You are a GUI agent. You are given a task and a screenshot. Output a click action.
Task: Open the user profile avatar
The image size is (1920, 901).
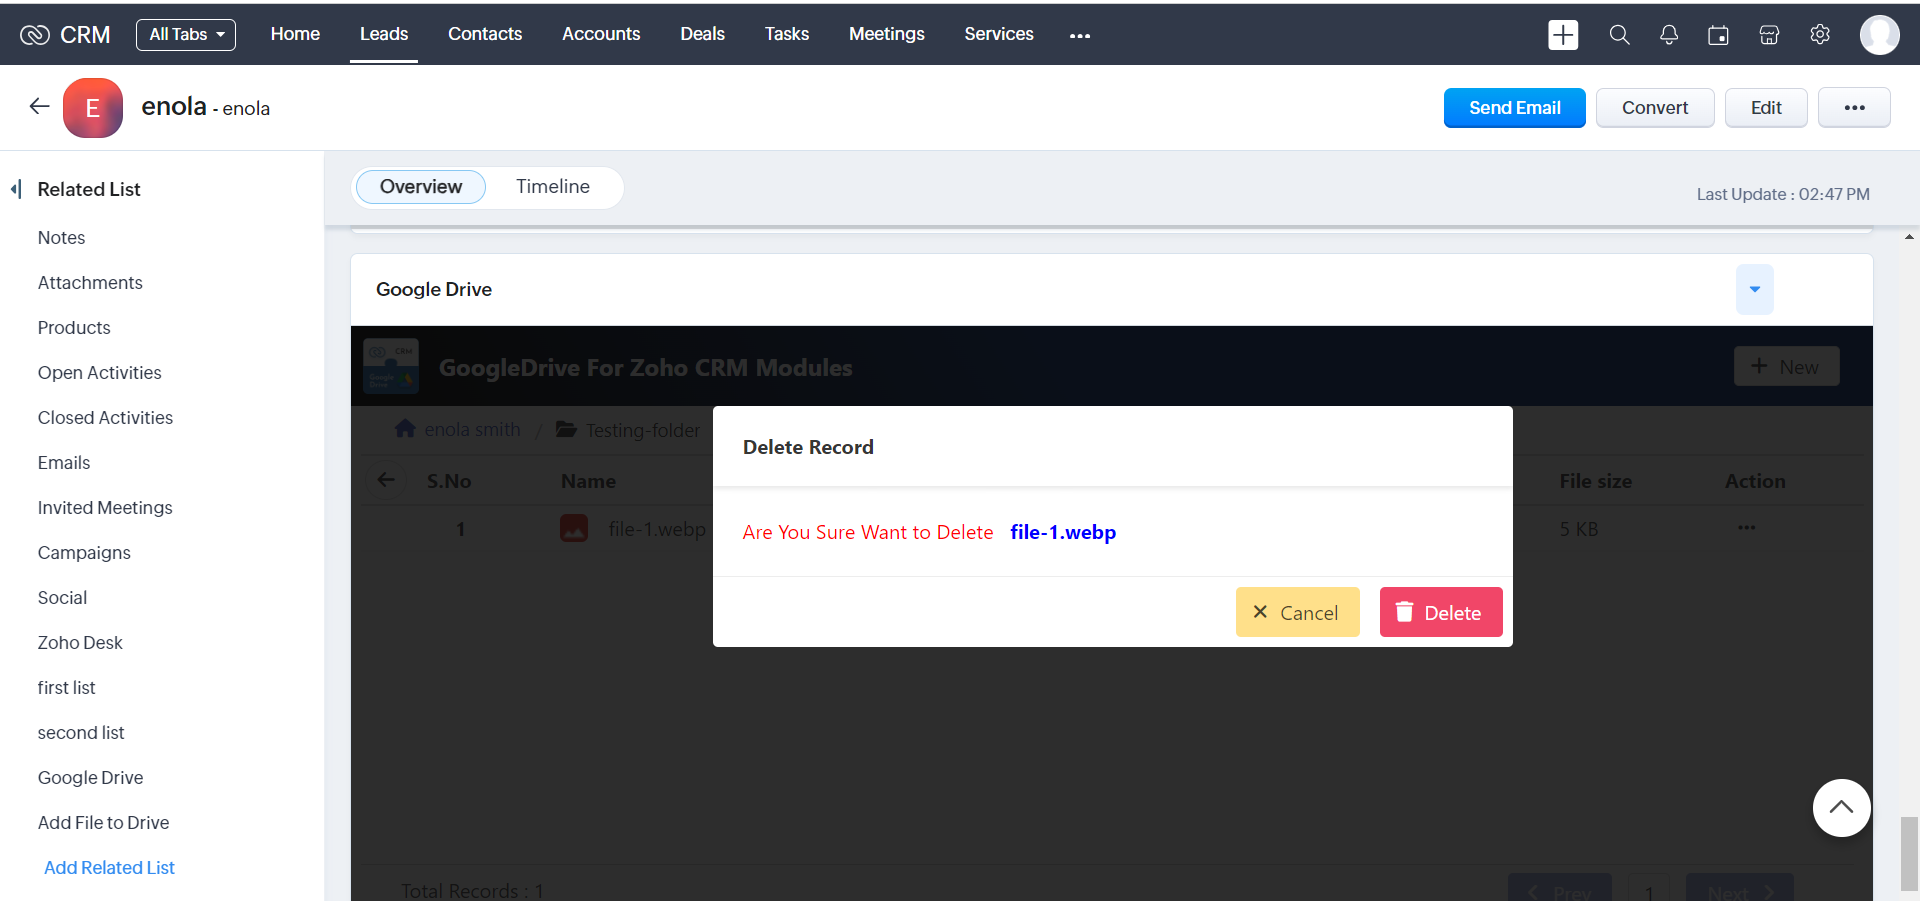coord(1879,35)
